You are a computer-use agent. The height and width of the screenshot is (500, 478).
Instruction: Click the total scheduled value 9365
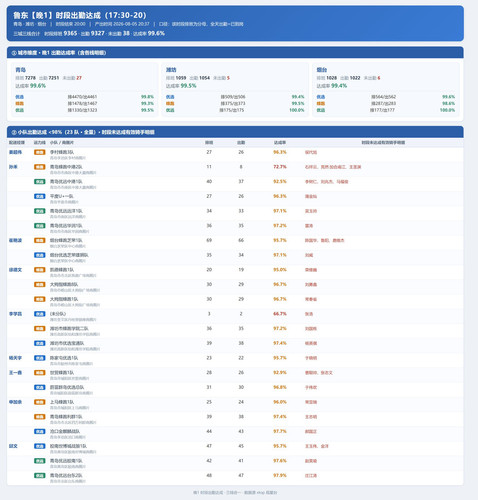click(x=70, y=33)
